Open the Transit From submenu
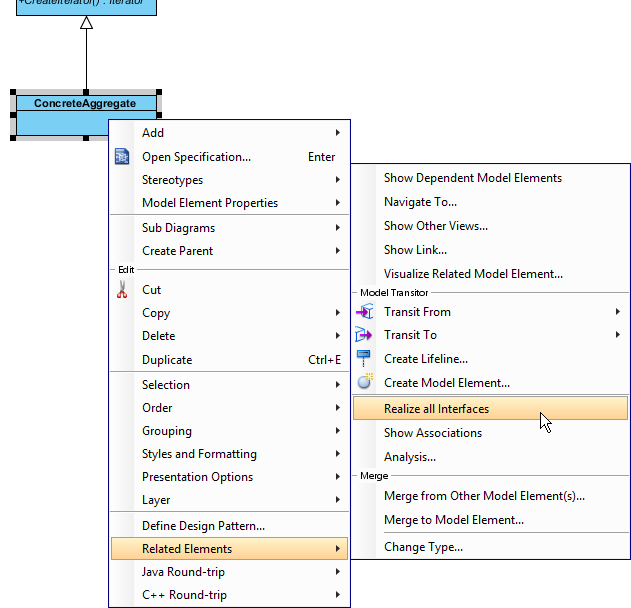Screen dimensions: 631x608 pyautogui.click(x=491, y=312)
